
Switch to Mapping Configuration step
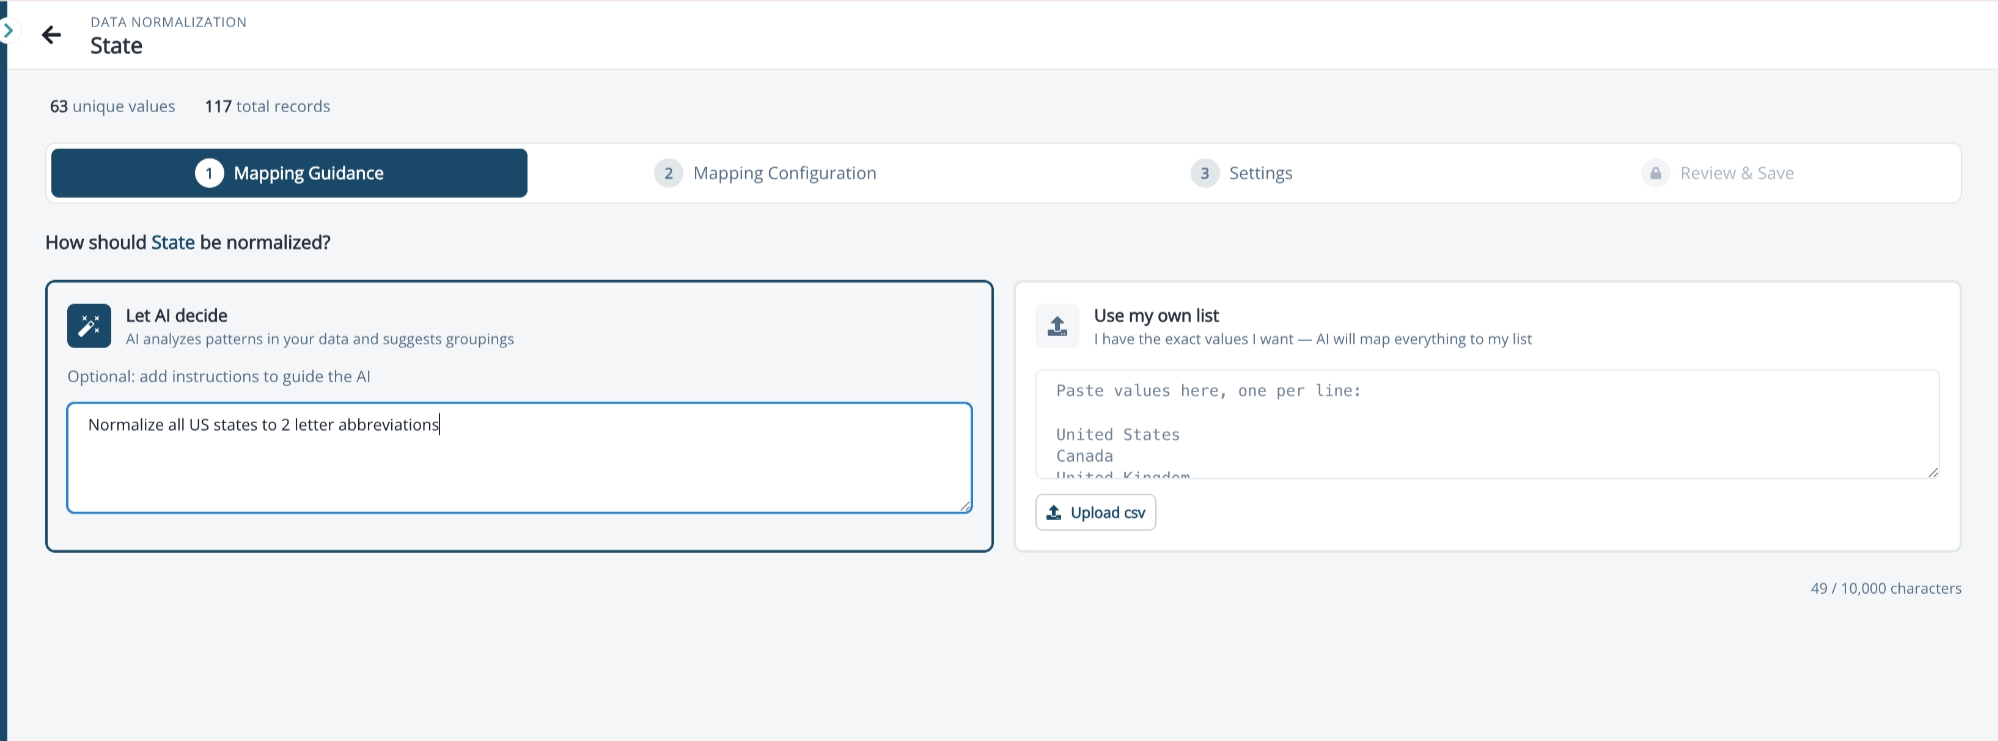point(765,173)
